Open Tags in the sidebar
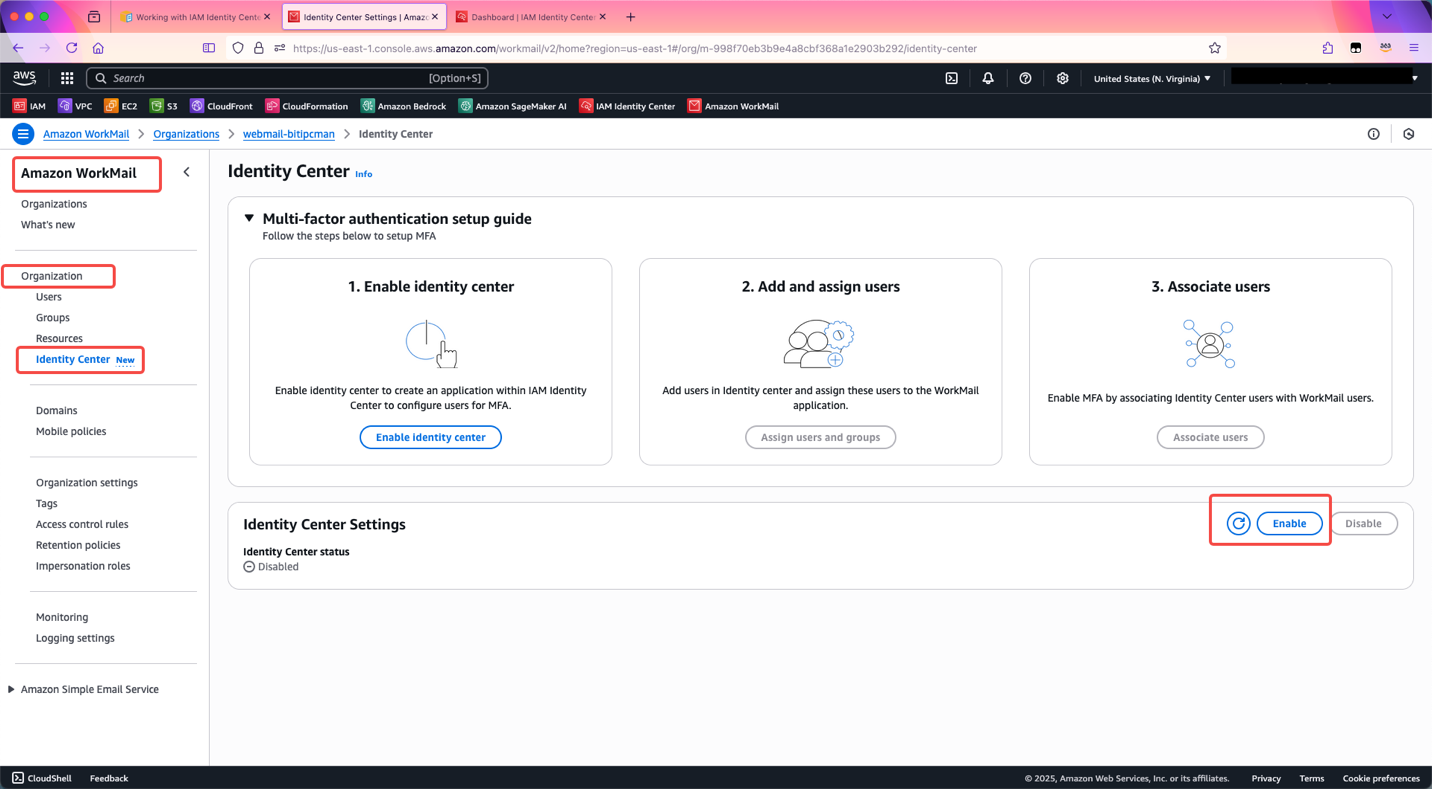The image size is (1432, 789). 47,504
